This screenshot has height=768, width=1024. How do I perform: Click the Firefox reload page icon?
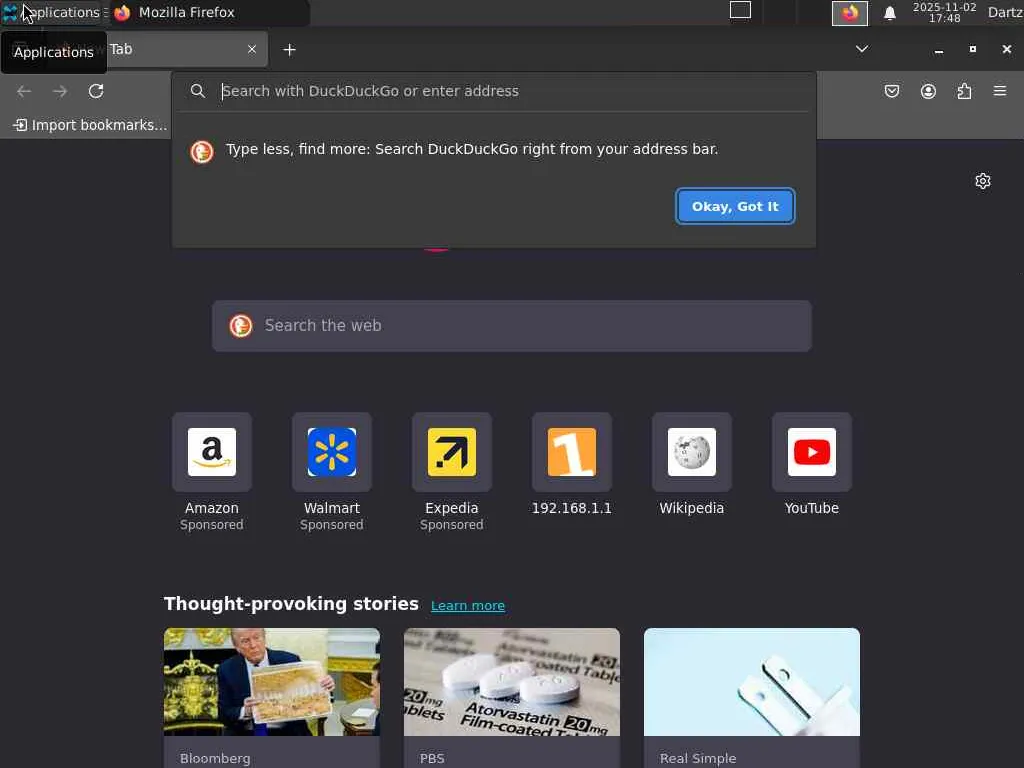[96, 91]
